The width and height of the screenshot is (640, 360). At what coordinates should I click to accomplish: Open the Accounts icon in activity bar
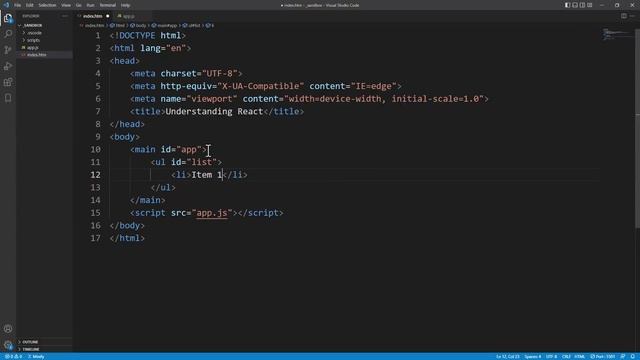coord(8,329)
